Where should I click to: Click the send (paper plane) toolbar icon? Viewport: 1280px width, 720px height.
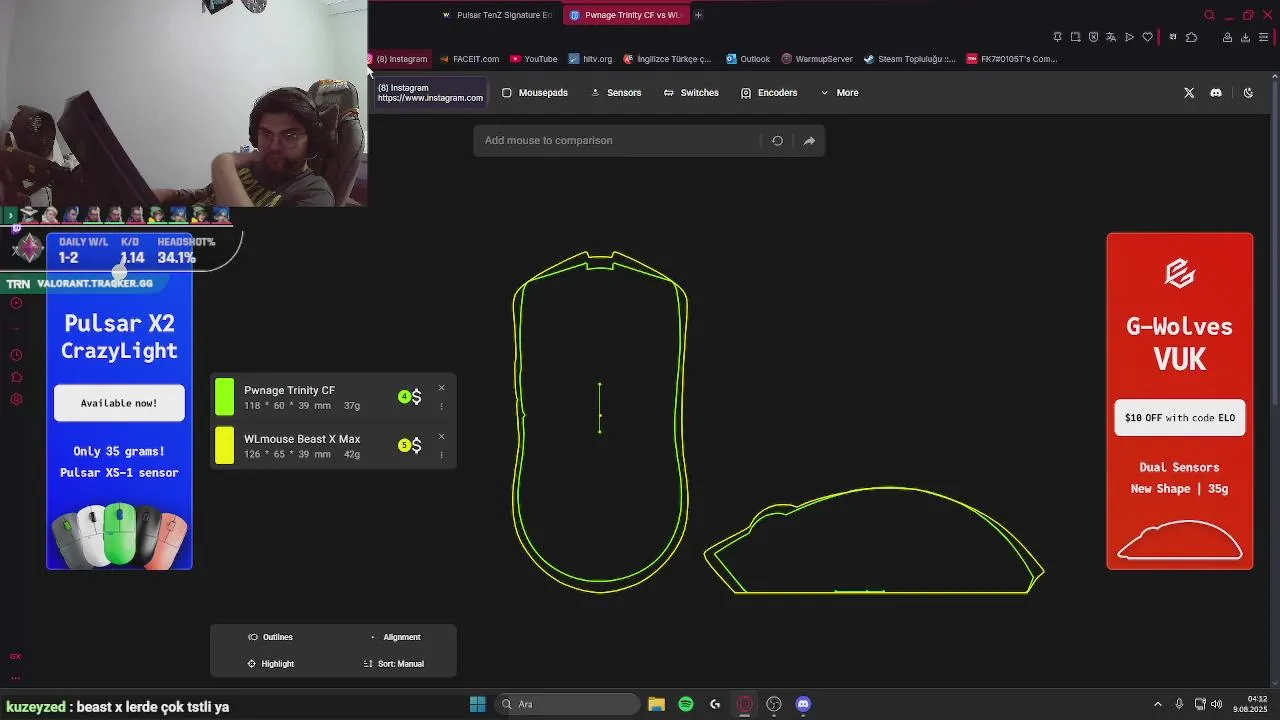click(1129, 38)
